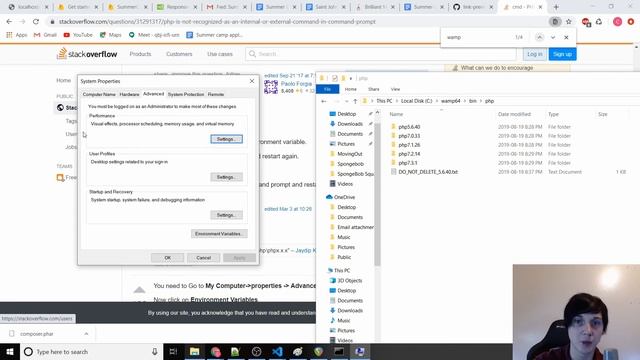Open Use cases link in header
Screen dimensions: 640x360
[x=220, y=54]
